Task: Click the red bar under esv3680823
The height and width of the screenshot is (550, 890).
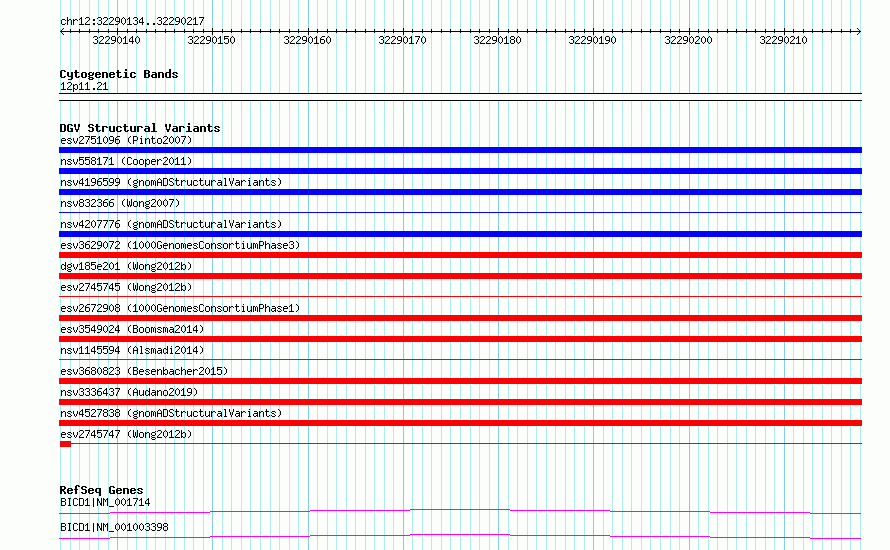Action: point(460,381)
